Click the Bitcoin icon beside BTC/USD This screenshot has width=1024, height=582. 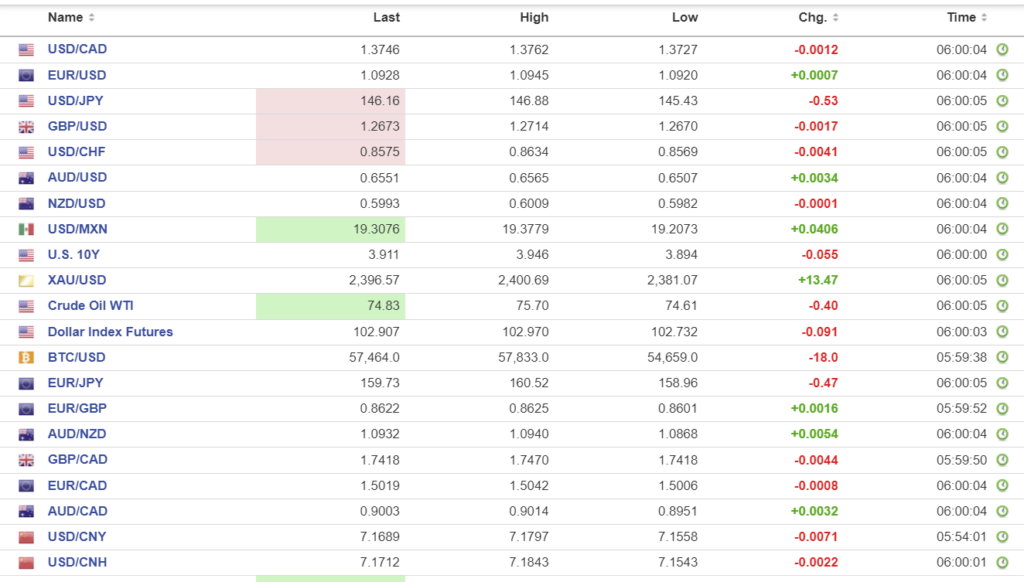click(x=26, y=357)
